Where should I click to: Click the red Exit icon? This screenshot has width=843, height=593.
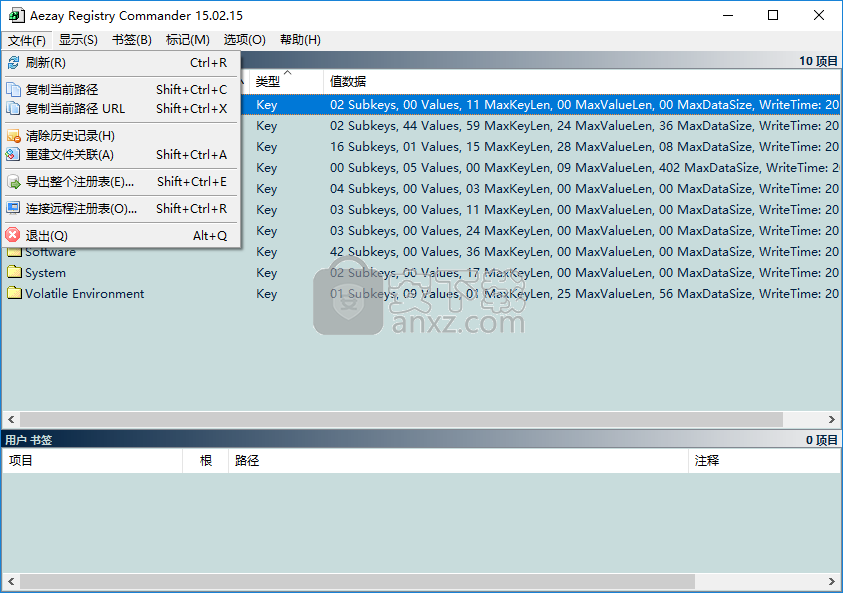13,235
